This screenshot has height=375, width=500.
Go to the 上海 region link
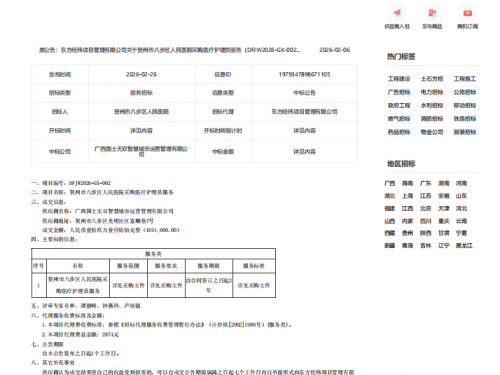(x=407, y=196)
